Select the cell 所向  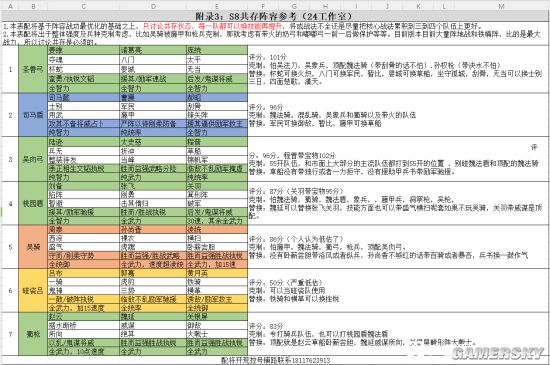[83, 334]
